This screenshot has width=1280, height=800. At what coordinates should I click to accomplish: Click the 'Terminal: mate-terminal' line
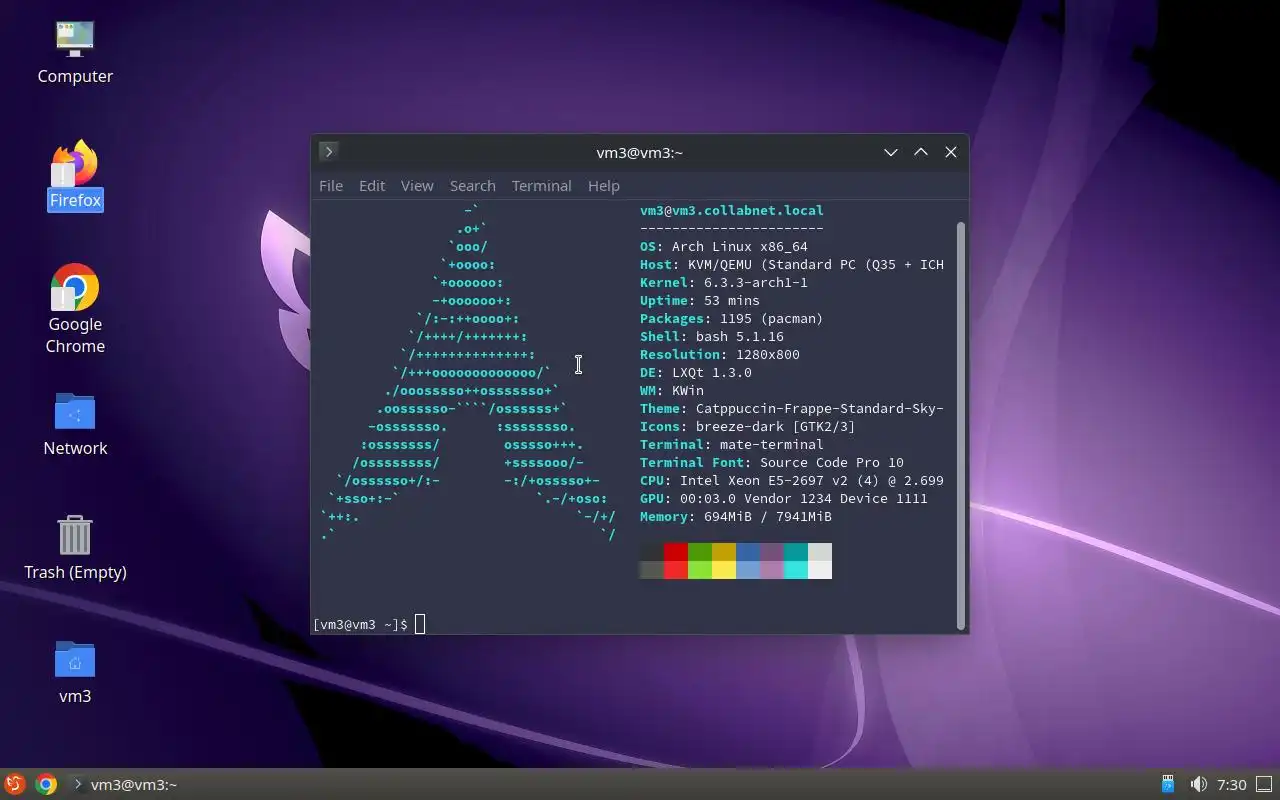click(x=732, y=444)
